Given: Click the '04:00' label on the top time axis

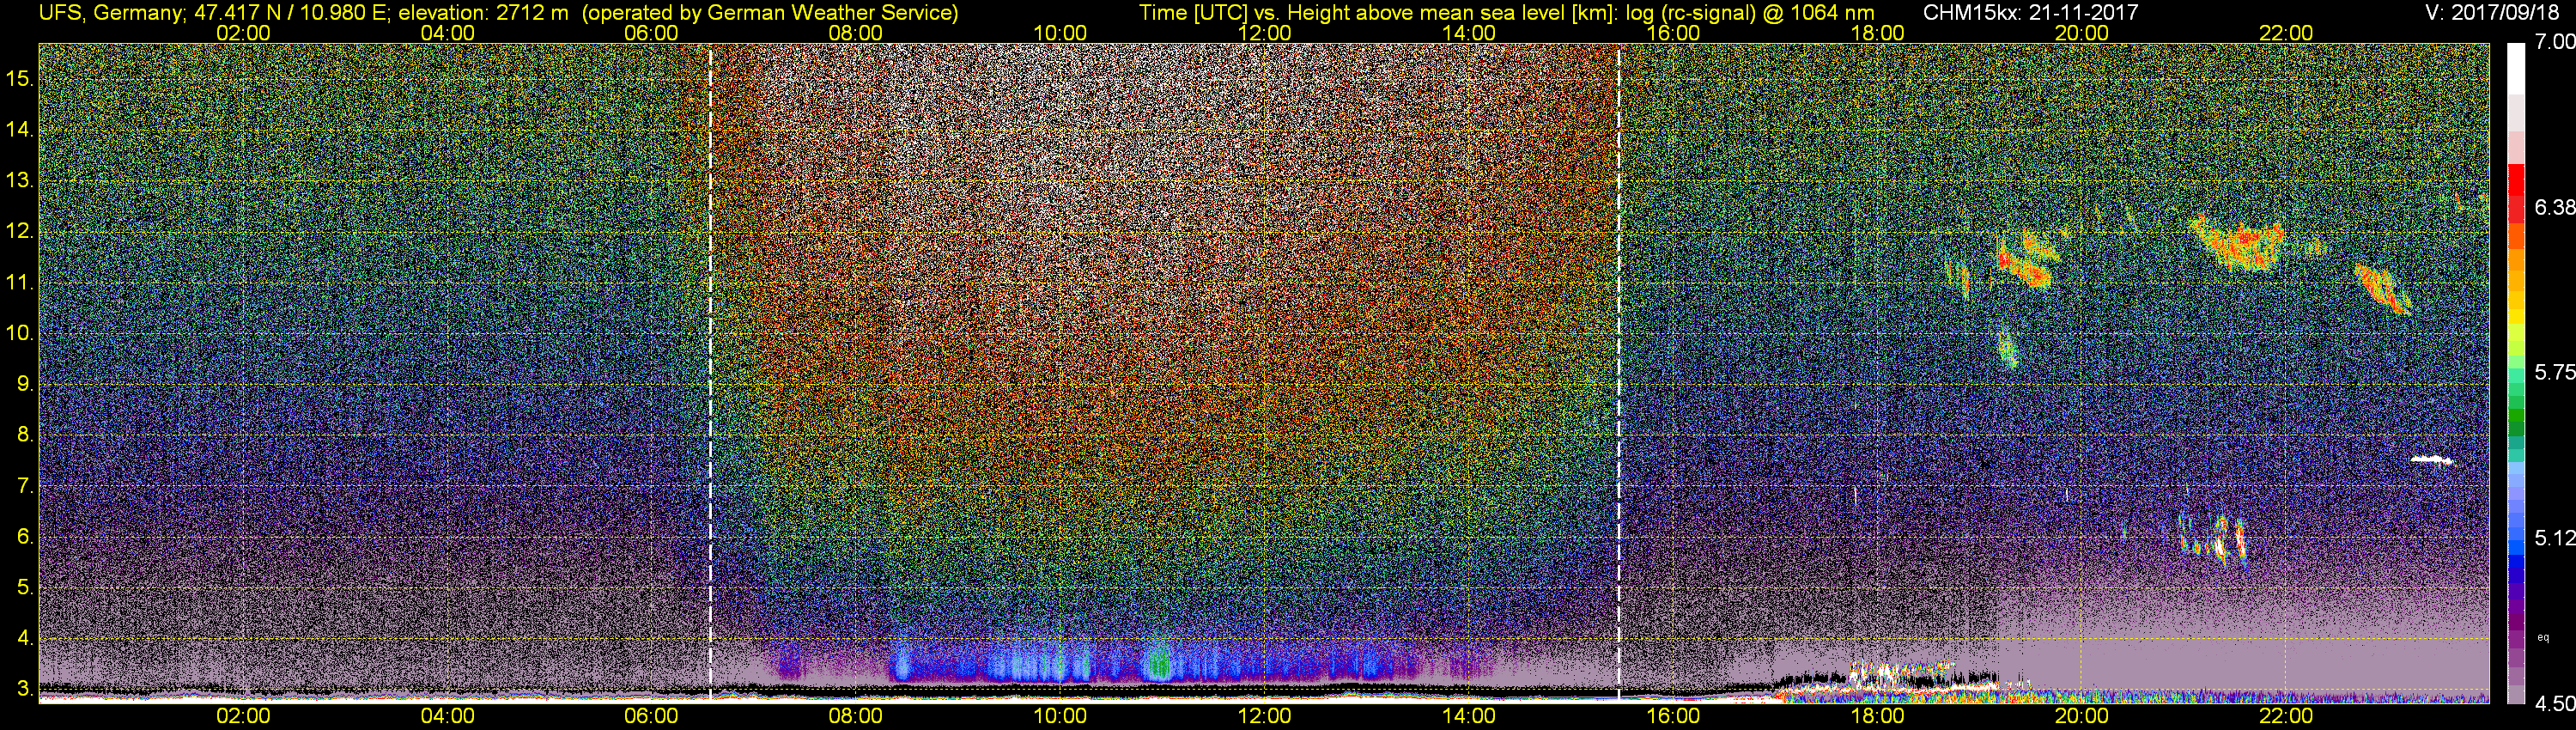Looking at the screenshot, I should point(447,33).
